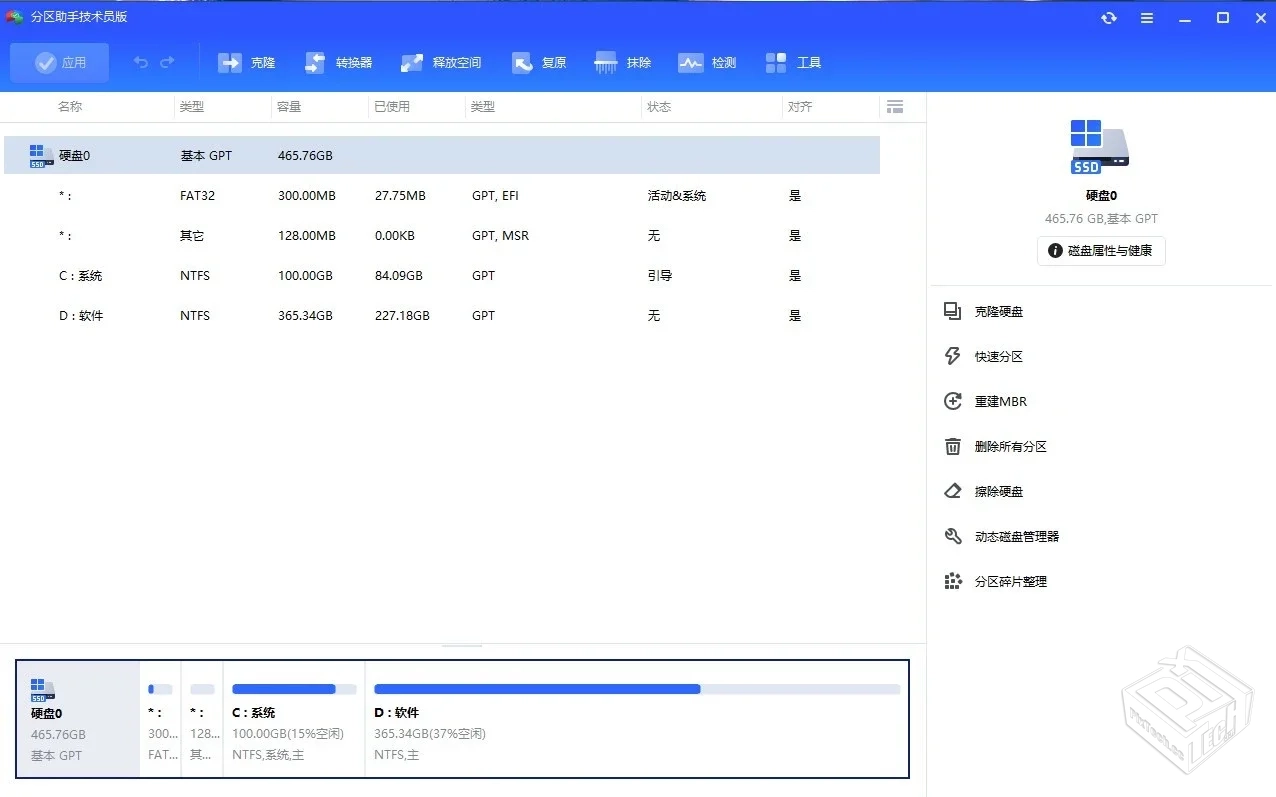
Task: Open the column display options icon
Action: coord(895,106)
